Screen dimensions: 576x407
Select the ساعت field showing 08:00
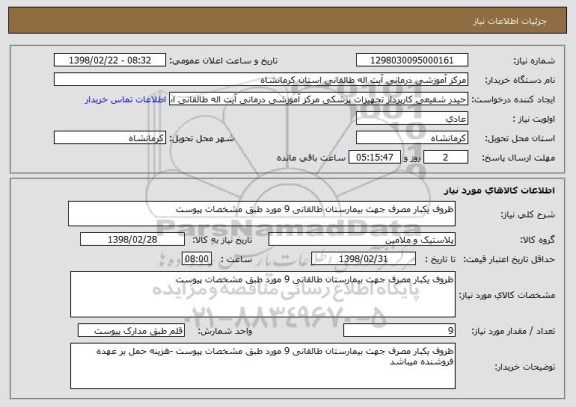point(197,259)
